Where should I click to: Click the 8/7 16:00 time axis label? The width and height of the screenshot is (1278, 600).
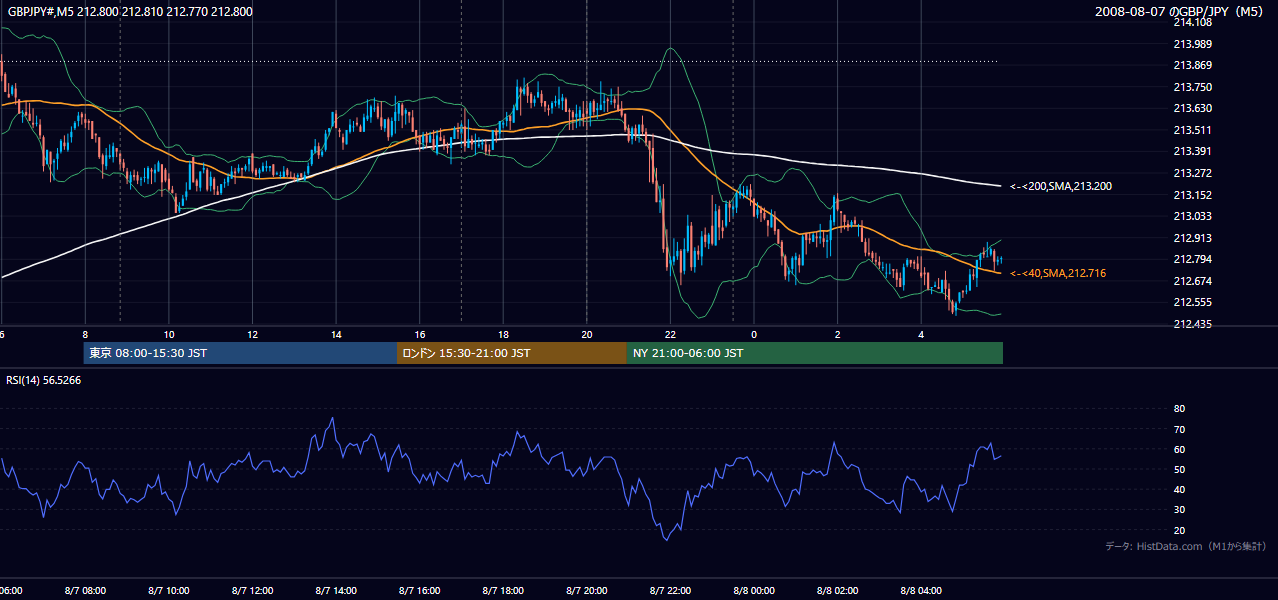[x=419, y=591]
